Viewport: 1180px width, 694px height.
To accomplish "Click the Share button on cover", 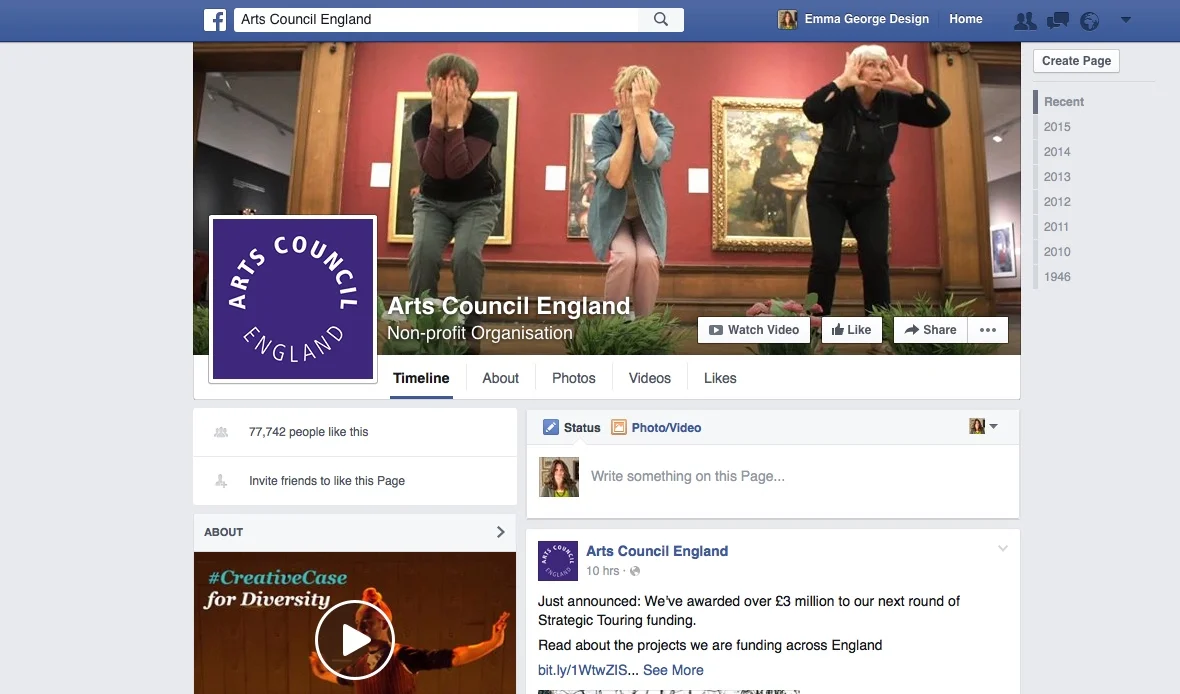I will [930, 330].
